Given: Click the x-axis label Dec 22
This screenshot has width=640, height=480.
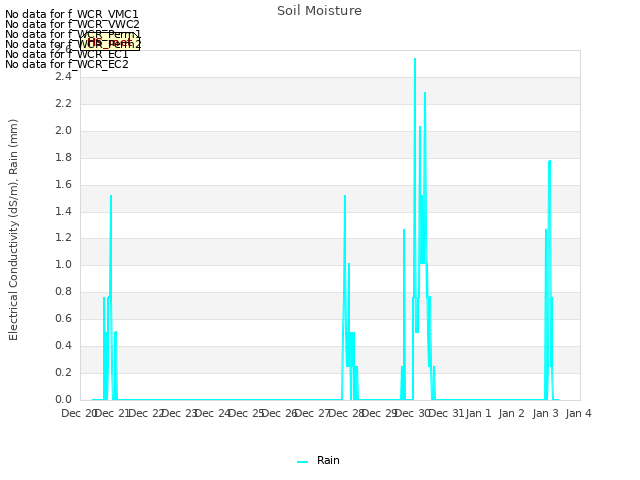Looking at the screenshot, I should point(146,413).
